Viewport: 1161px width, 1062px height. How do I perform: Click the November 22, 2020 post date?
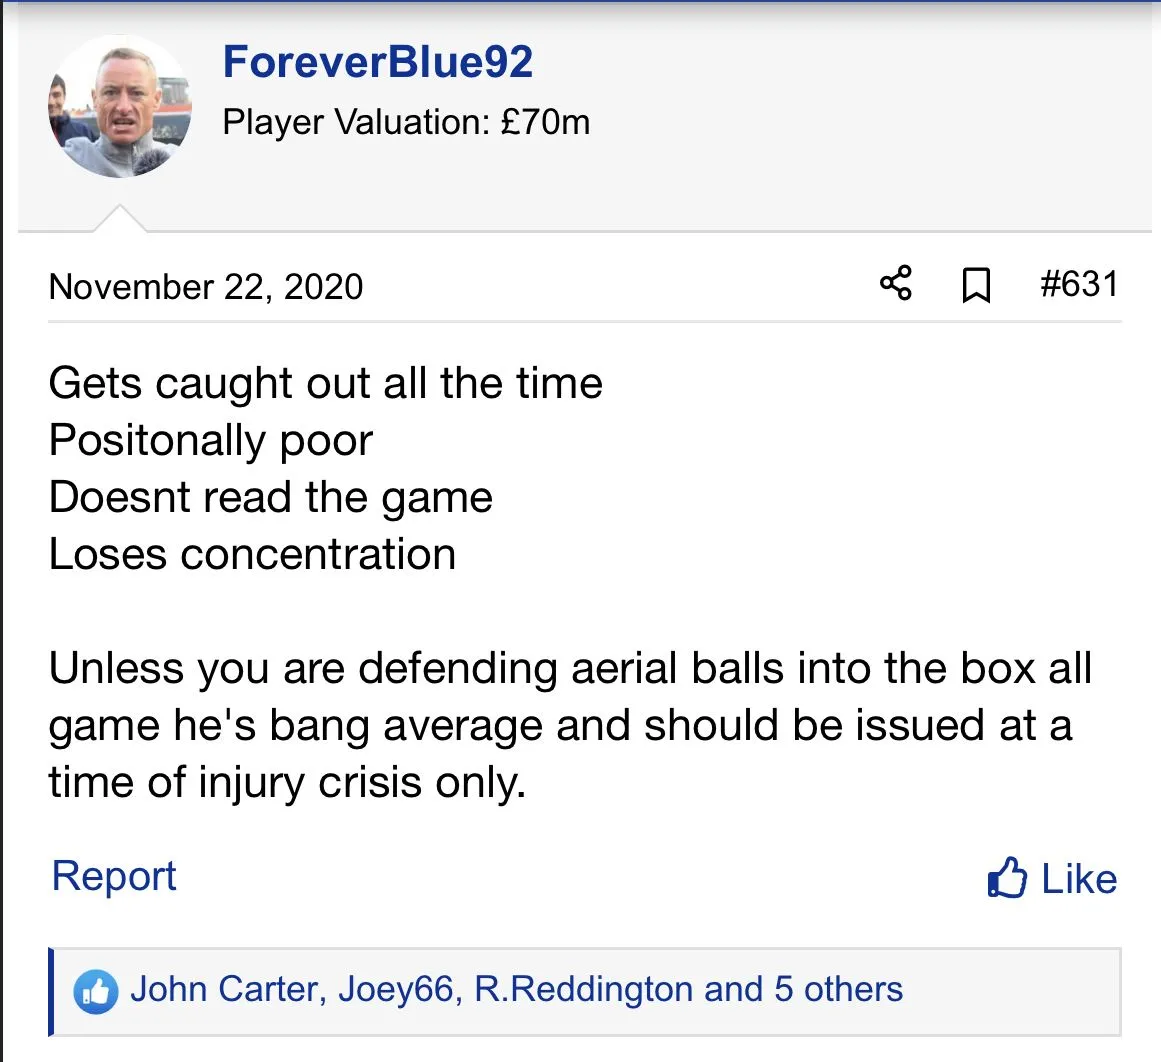(205, 287)
